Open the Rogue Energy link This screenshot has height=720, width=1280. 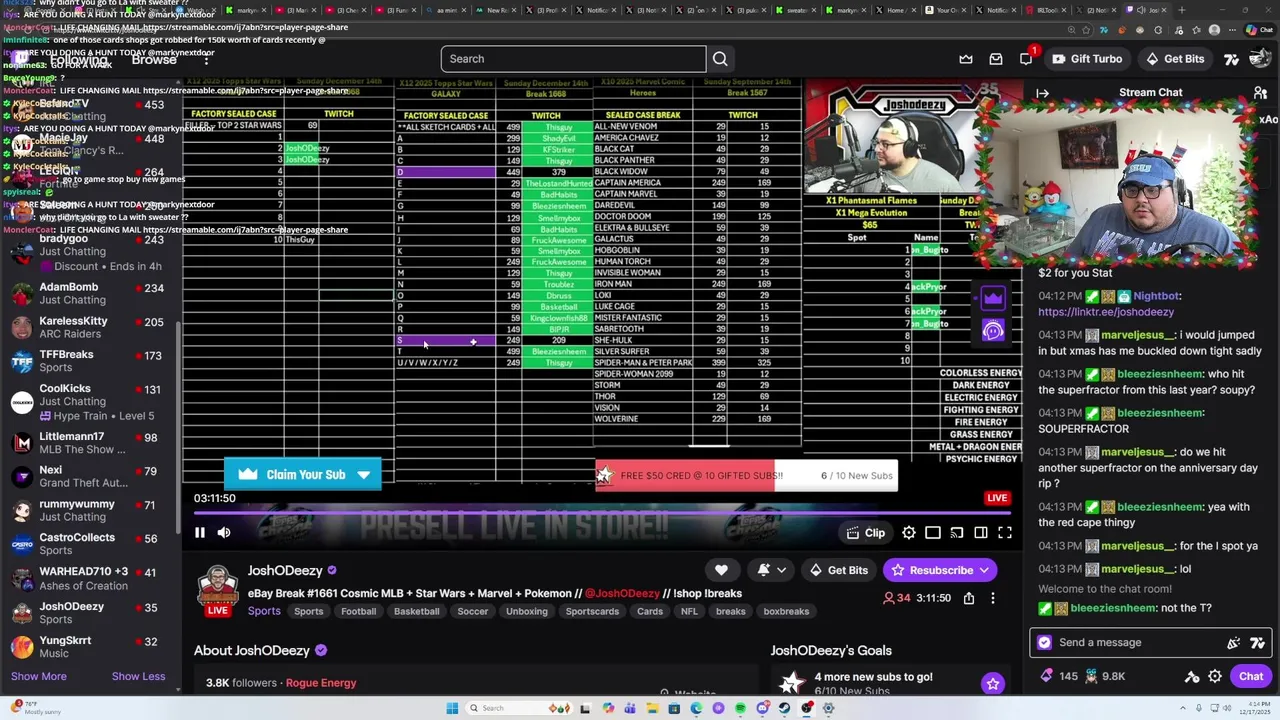point(321,683)
